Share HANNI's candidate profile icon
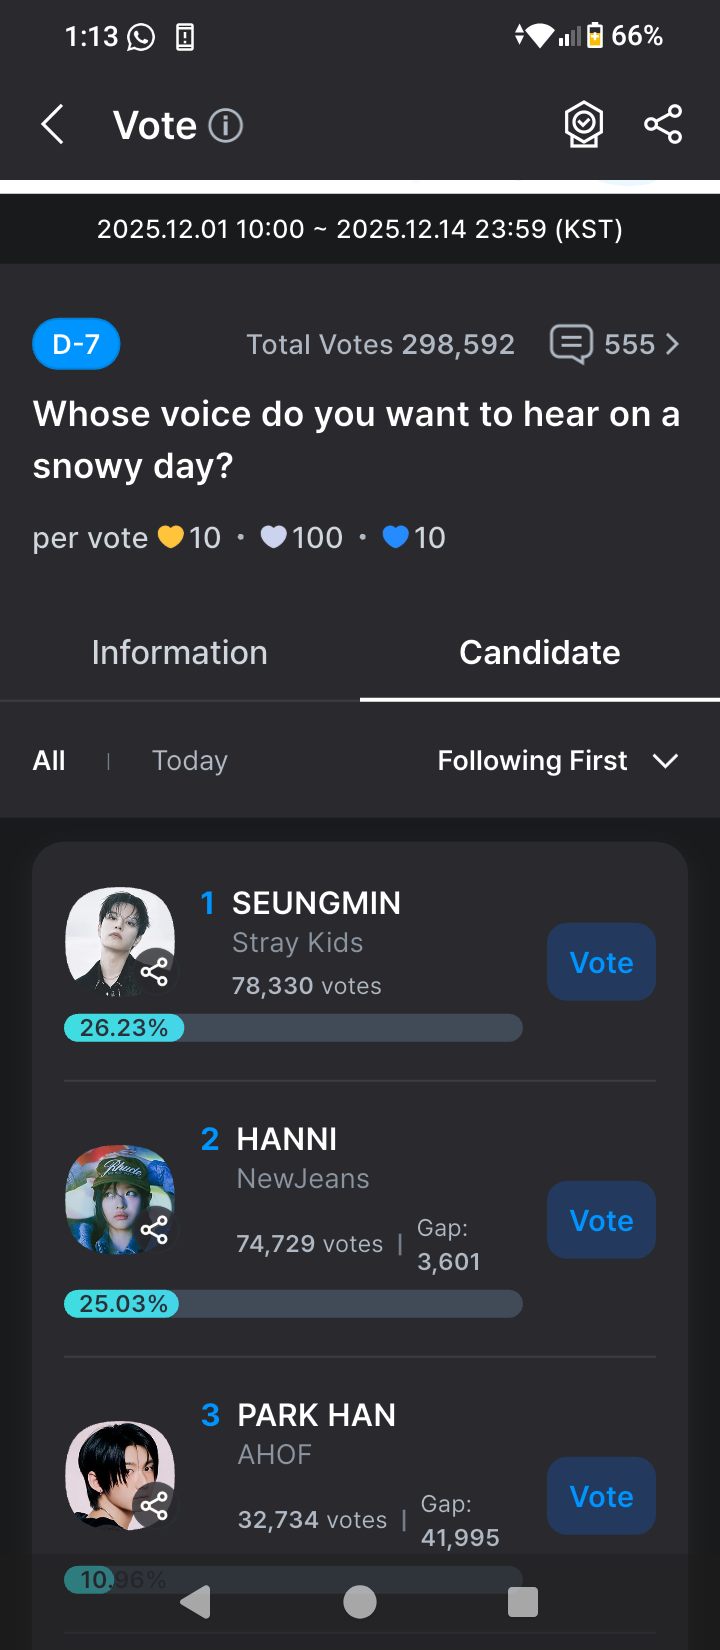The height and width of the screenshot is (1650, 720). (x=154, y=1229)
